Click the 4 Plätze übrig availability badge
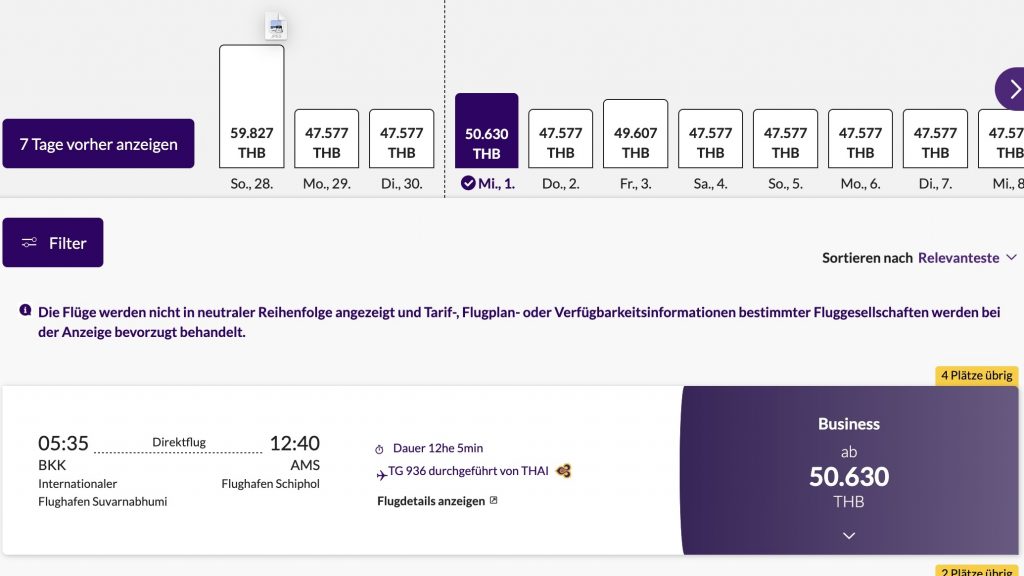This screenshot has width=1024, height=576. tap(976, 377)
